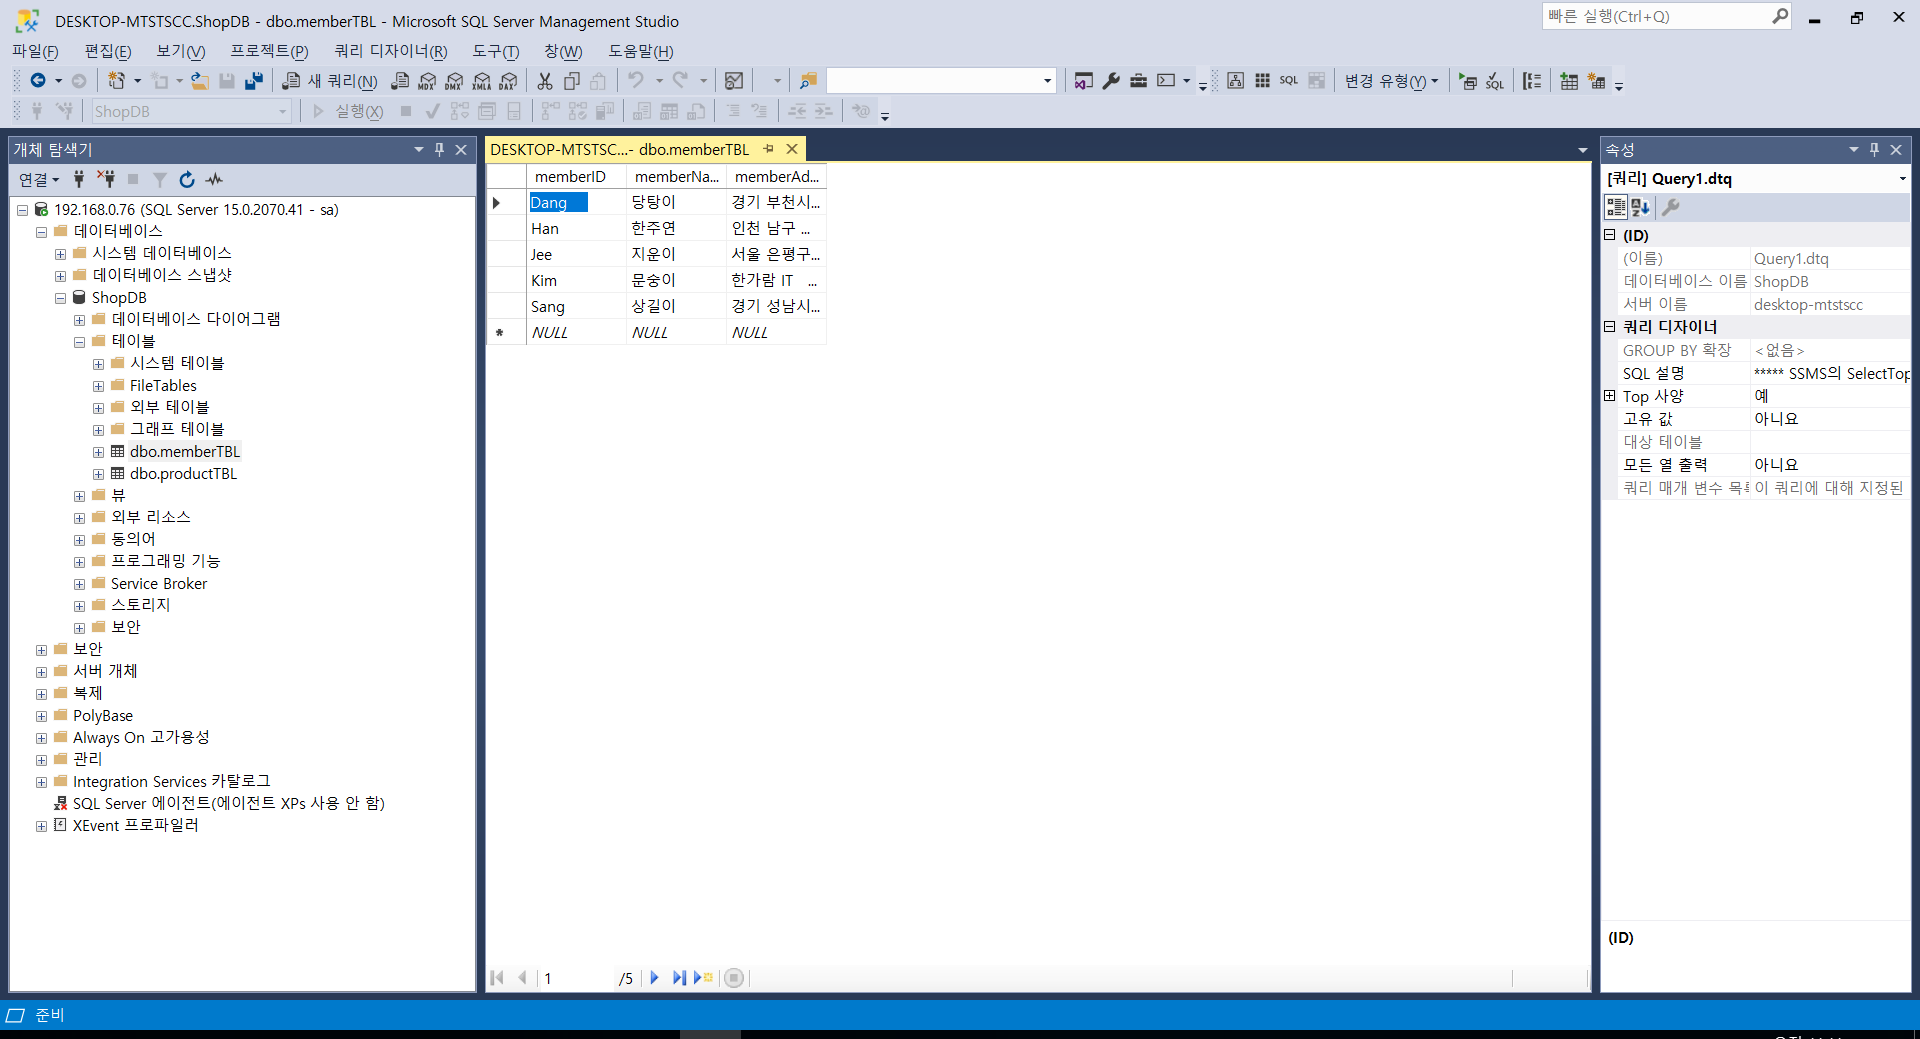Click the Open File folder icon

pos(200,81)
